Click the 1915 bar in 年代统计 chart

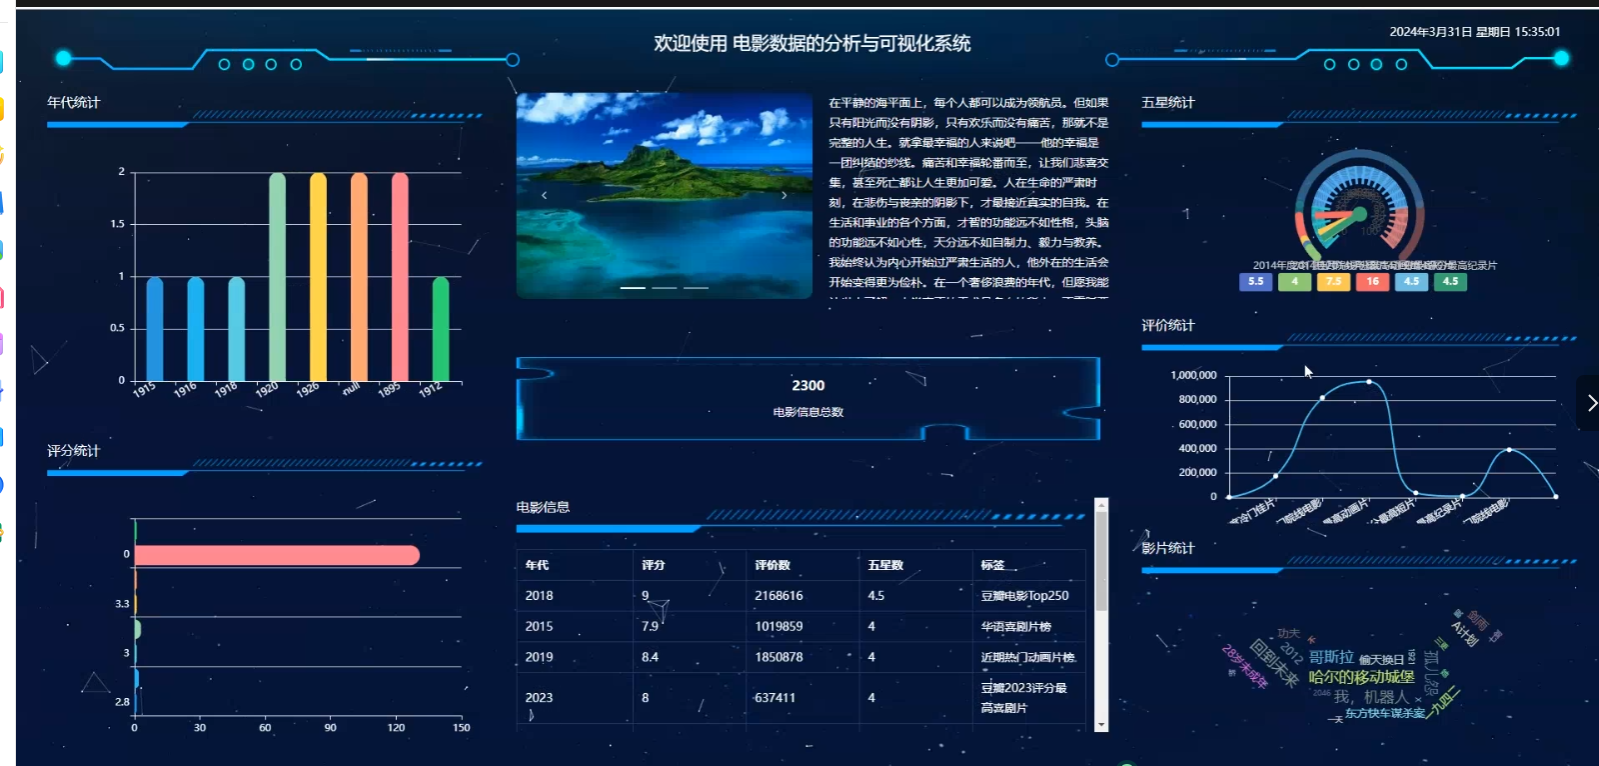coord(154,329)
